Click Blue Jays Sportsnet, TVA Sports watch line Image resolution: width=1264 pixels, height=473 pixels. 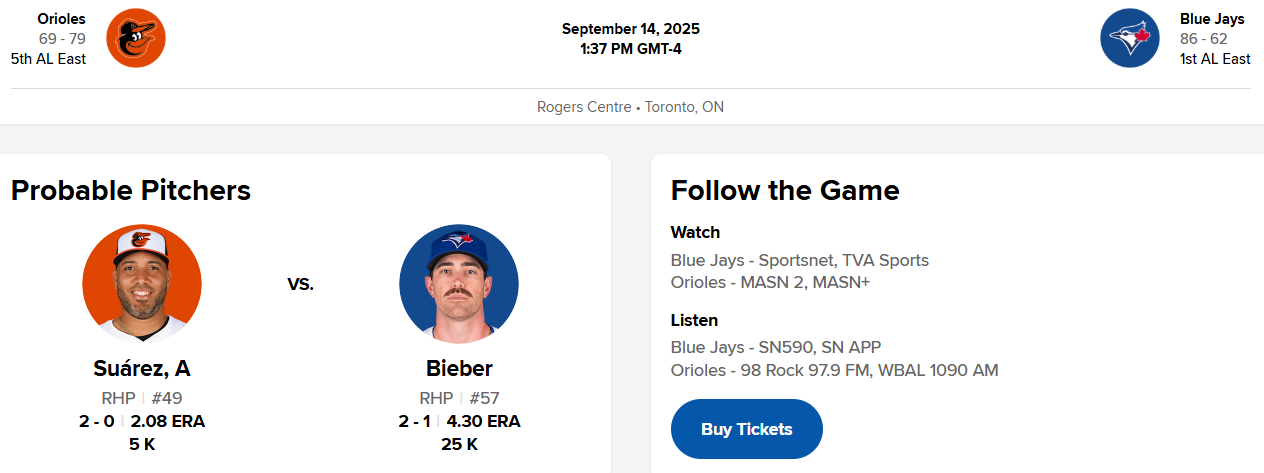point(799,261)
